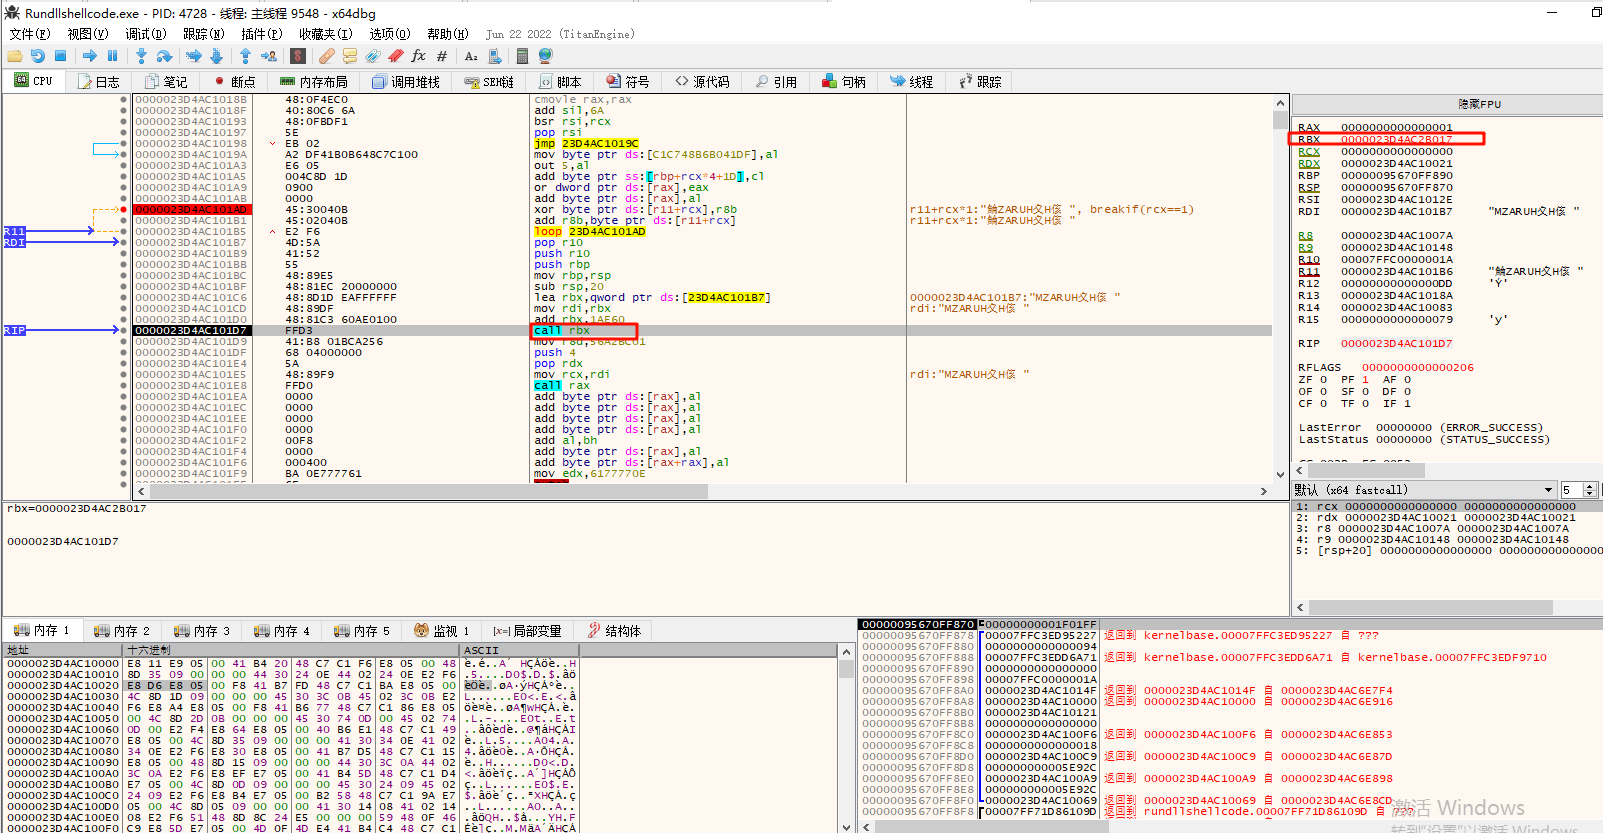Toggle breakpoint bullet at RIP line 0000023D4AC101D7
This screenshot has width=1603, height=833.
[x=124, y=330]
